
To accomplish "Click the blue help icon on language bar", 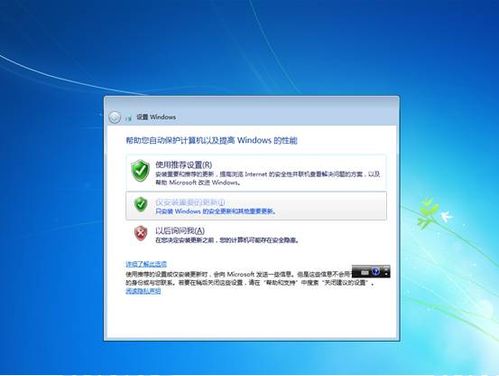I will point(376,272).
